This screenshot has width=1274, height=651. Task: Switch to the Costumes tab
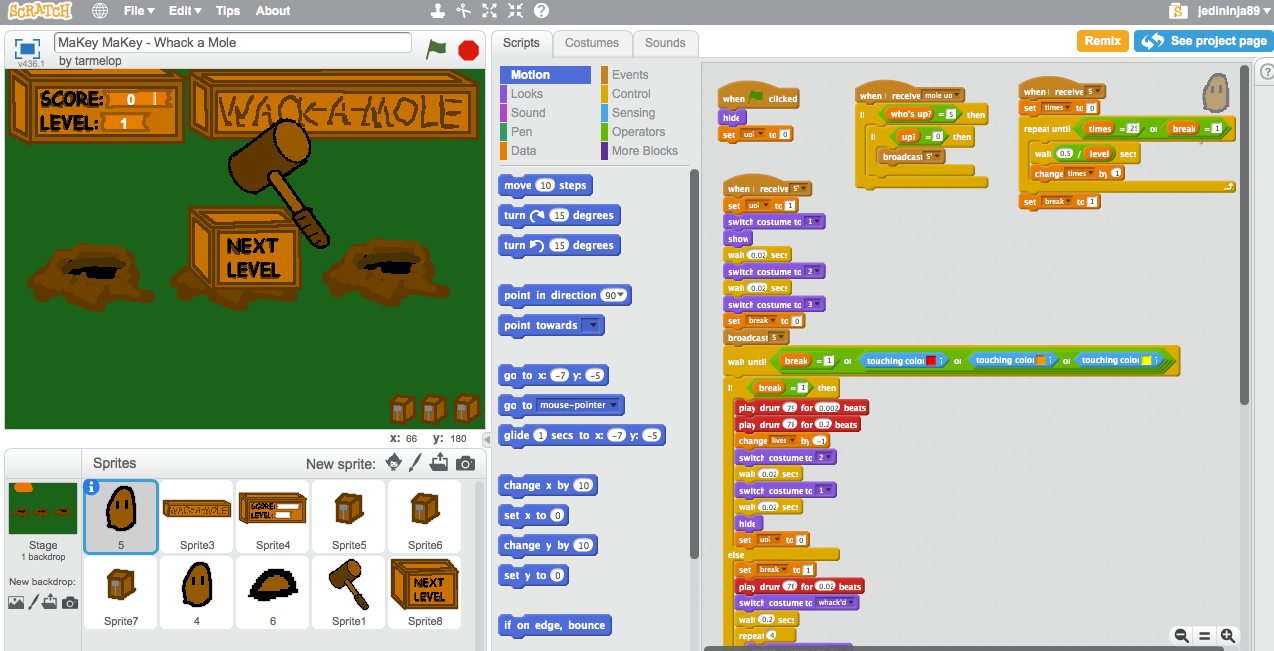(592, 43)
